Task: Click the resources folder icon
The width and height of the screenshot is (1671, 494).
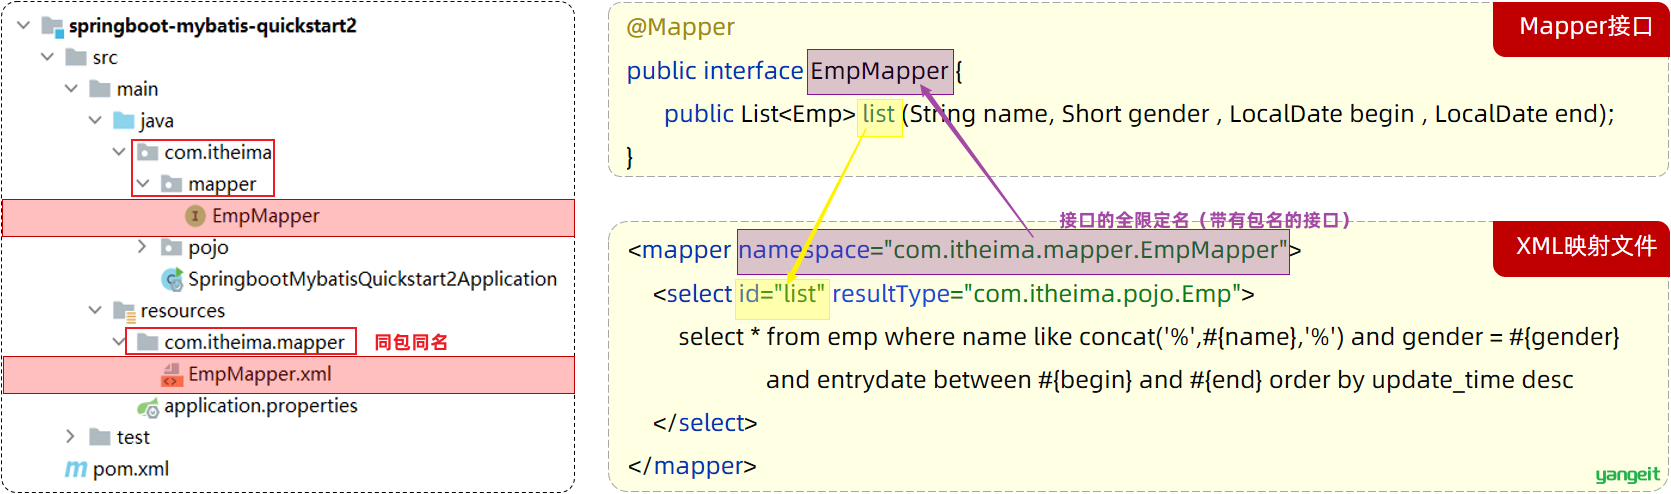Action: (x=124, y=311)
